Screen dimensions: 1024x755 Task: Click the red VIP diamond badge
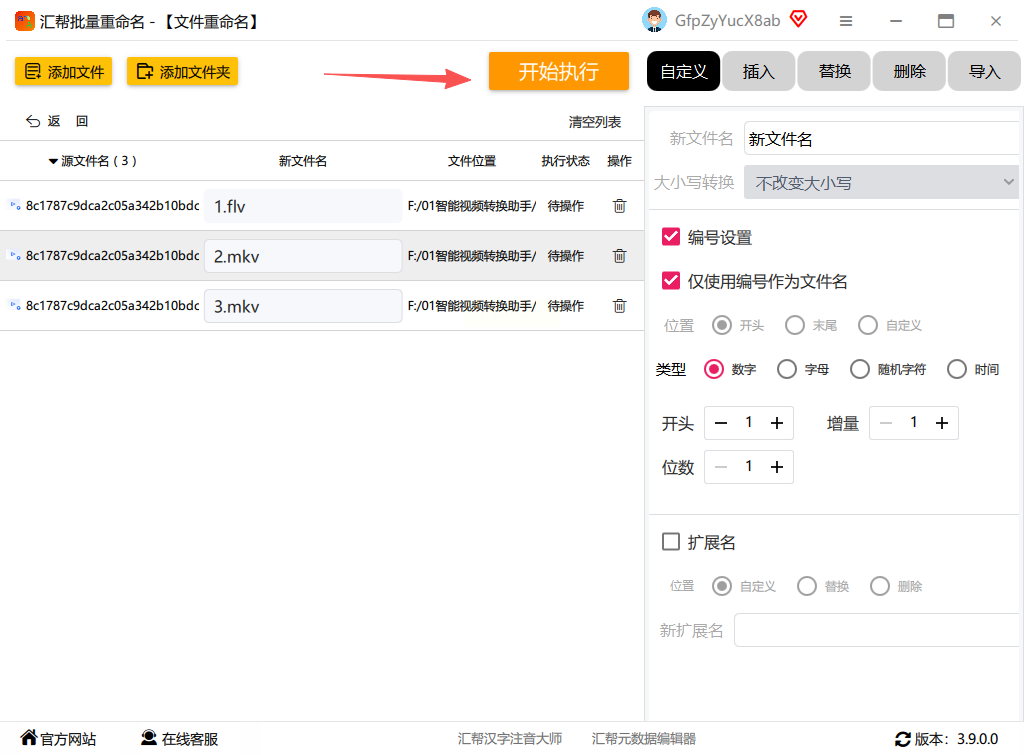tap(798, 19)
